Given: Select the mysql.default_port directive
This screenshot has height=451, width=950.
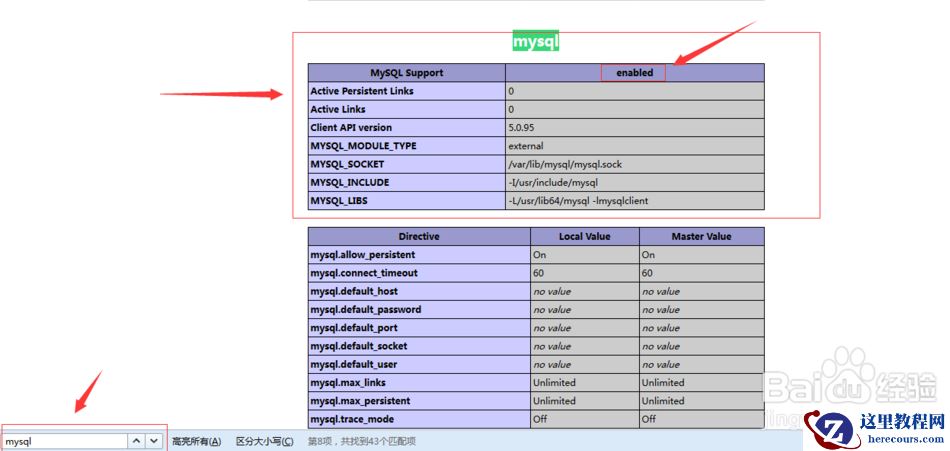Looking at the screenshot, I should click(x=354, y=327).
